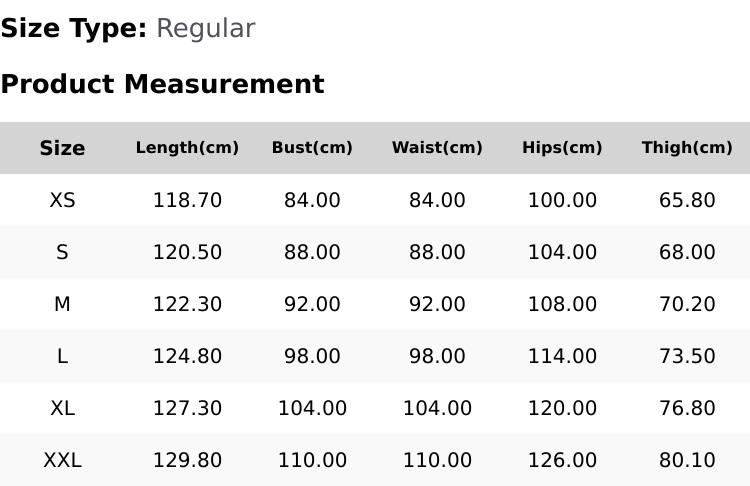Select the S size row label
The image size is (750, 486).
[x=62, y=252]
